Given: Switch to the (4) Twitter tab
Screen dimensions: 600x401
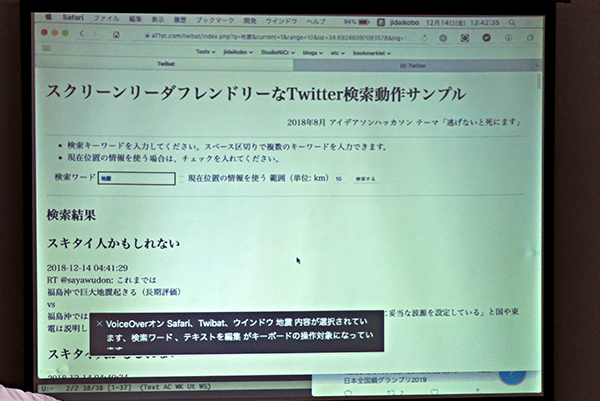Looking at the screenshot, I should 413,65.
